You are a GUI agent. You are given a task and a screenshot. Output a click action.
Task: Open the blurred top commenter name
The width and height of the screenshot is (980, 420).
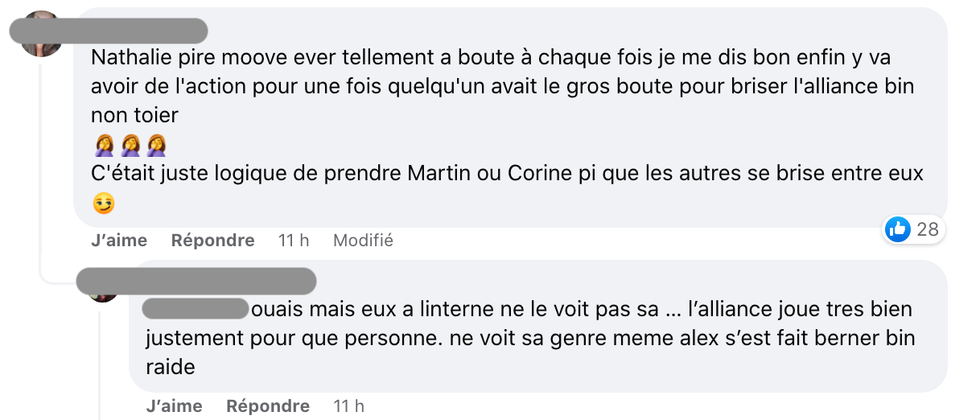[x=110, y=31]
